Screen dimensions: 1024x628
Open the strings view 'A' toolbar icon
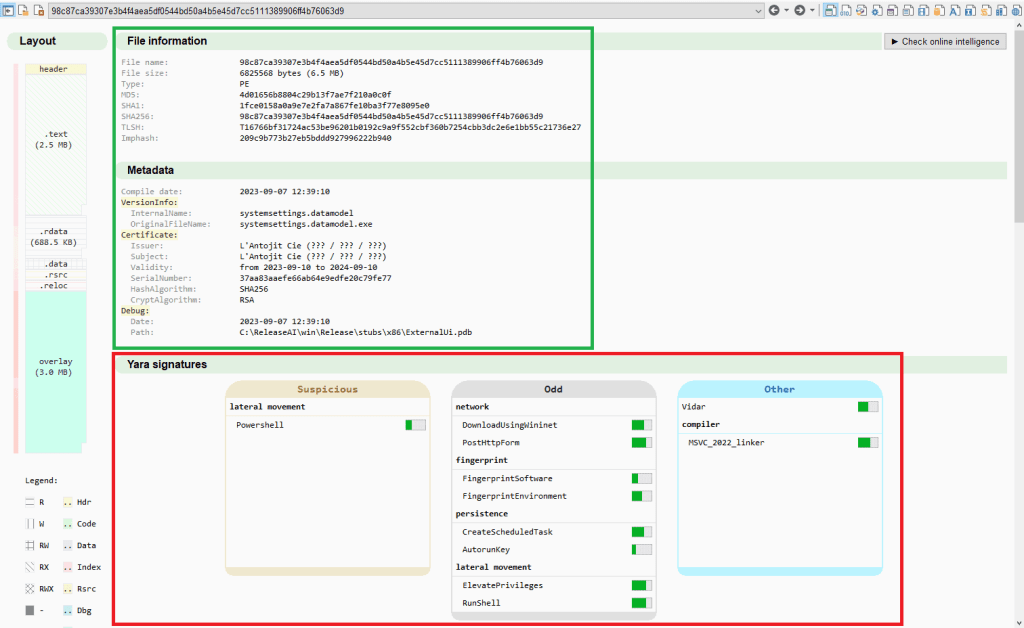point(954,11)
